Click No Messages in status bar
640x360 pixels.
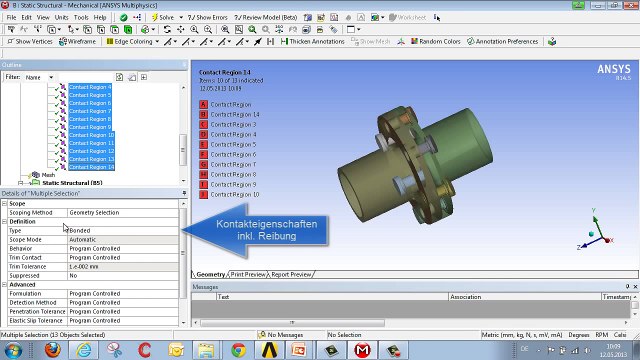click(x=281, y=335)
